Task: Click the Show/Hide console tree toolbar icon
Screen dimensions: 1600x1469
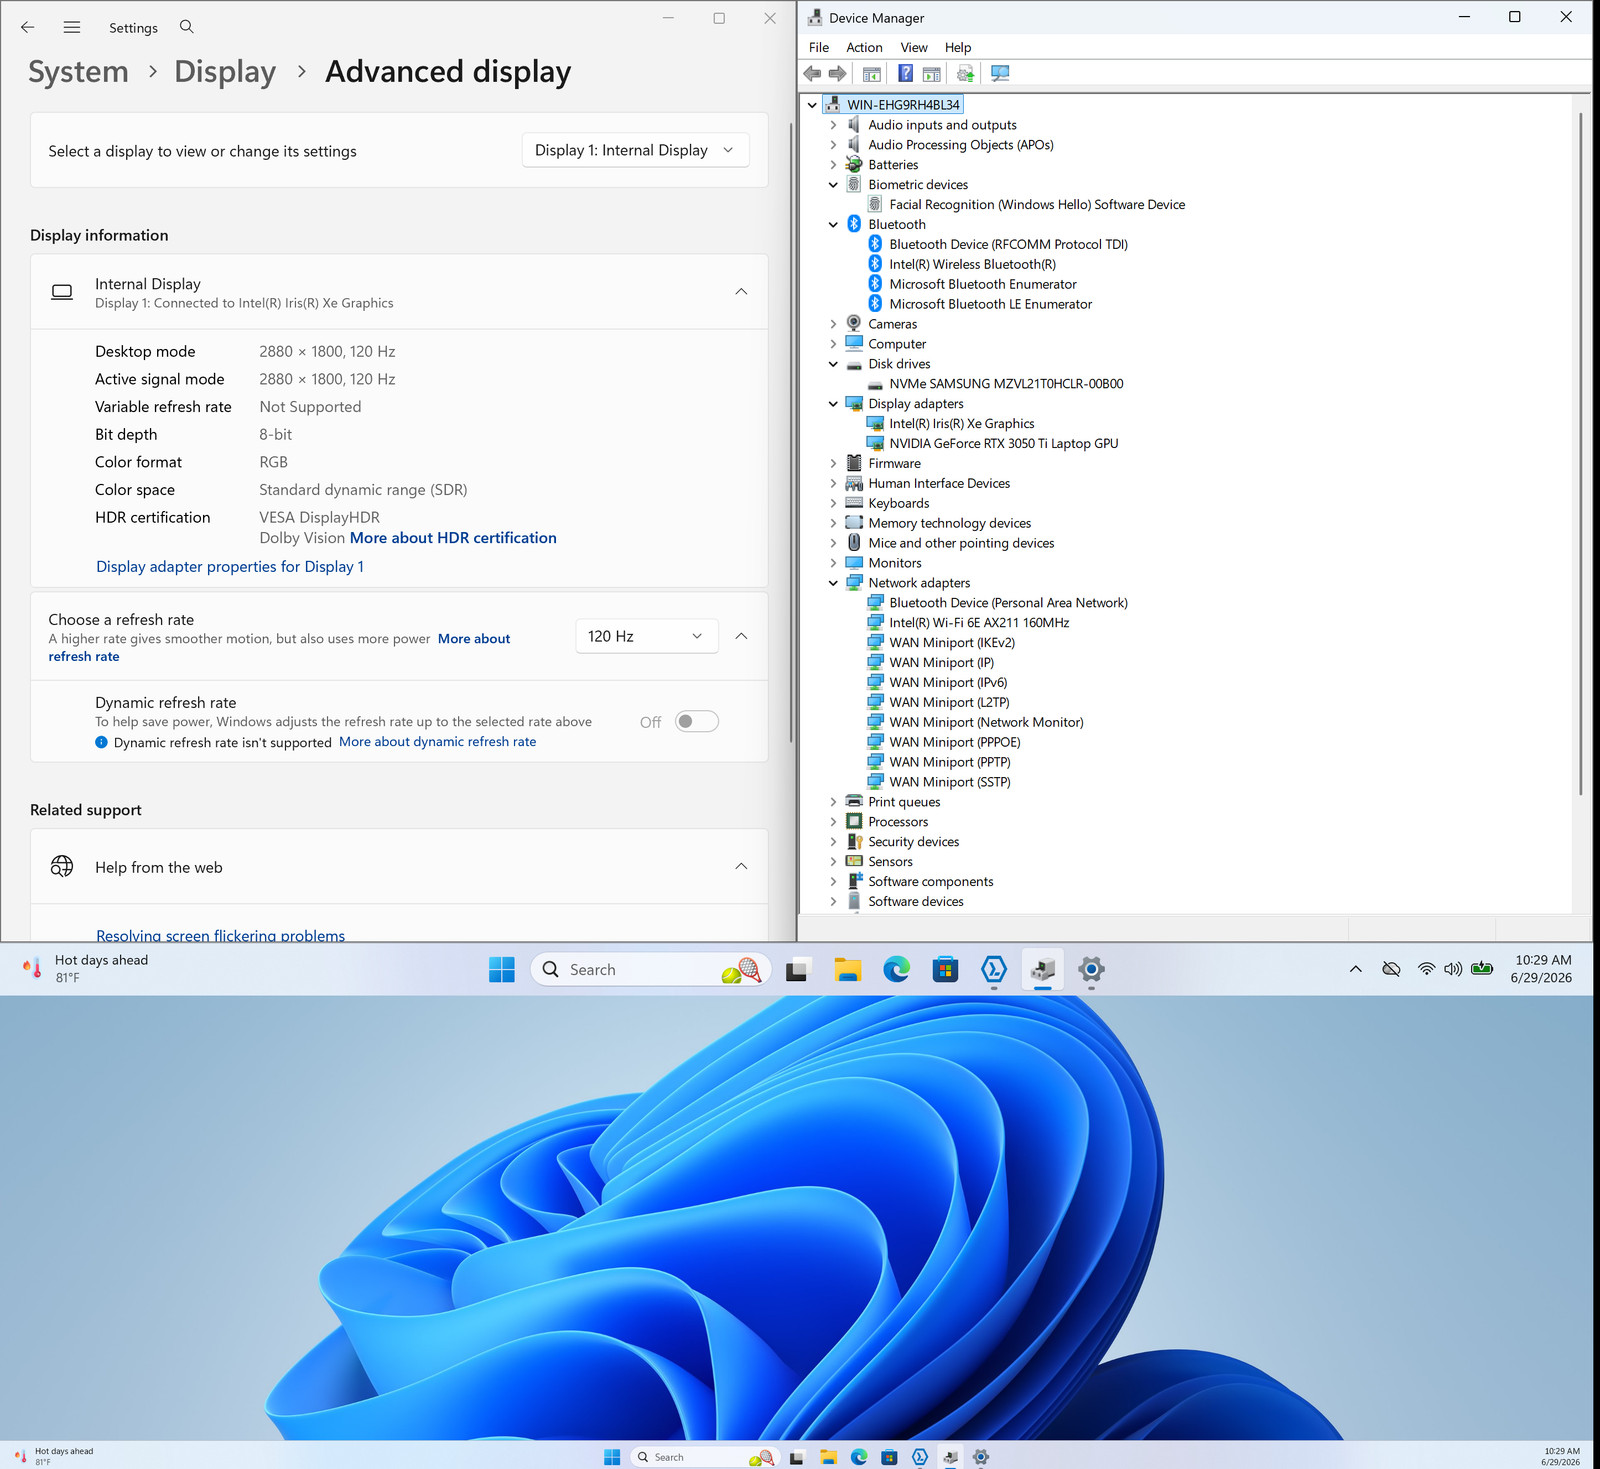Action: [x=871, y=73]
